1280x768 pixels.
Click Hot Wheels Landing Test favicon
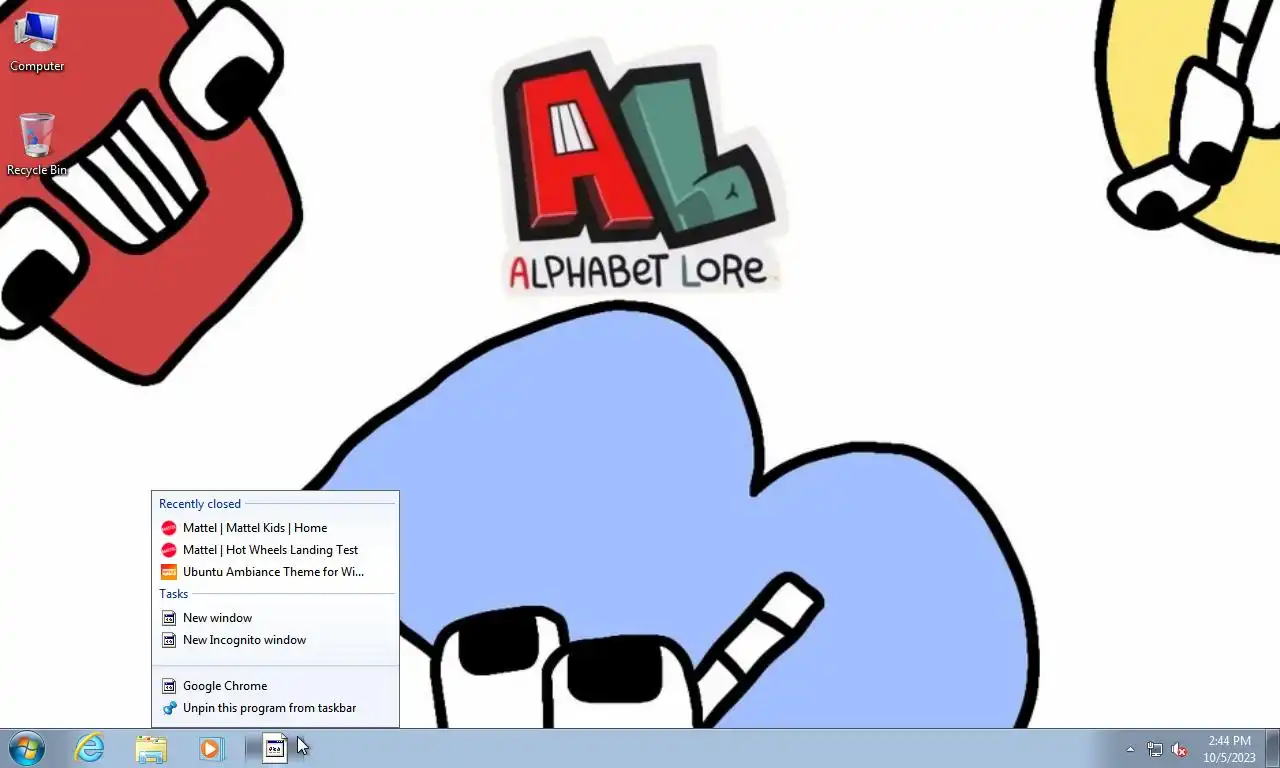[169, 550]
